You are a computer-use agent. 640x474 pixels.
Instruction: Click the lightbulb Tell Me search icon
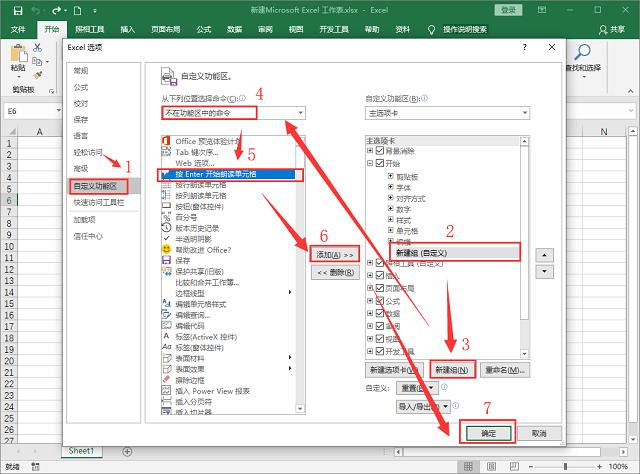(x=431, y=29)
